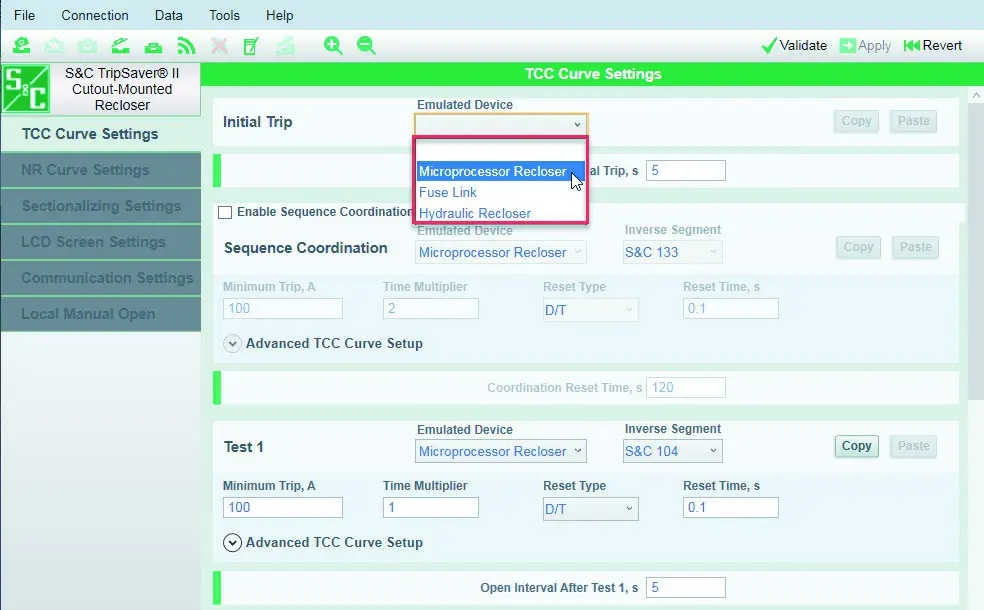Open the Tools menu

(x=224, y=15)
